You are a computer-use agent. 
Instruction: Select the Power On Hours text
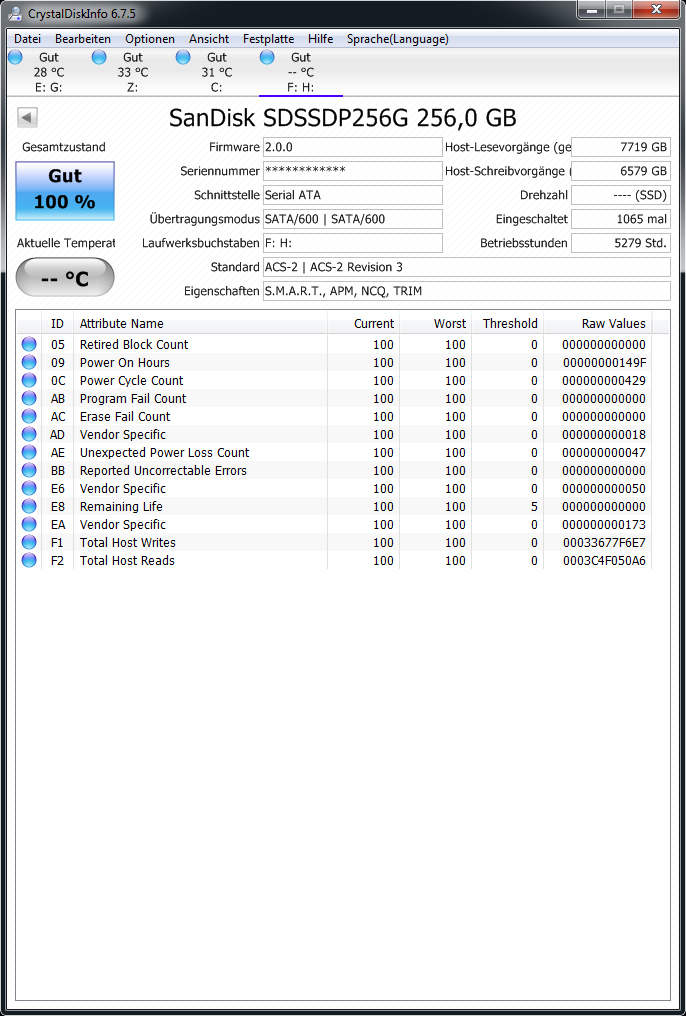click(x=125, y=363)
